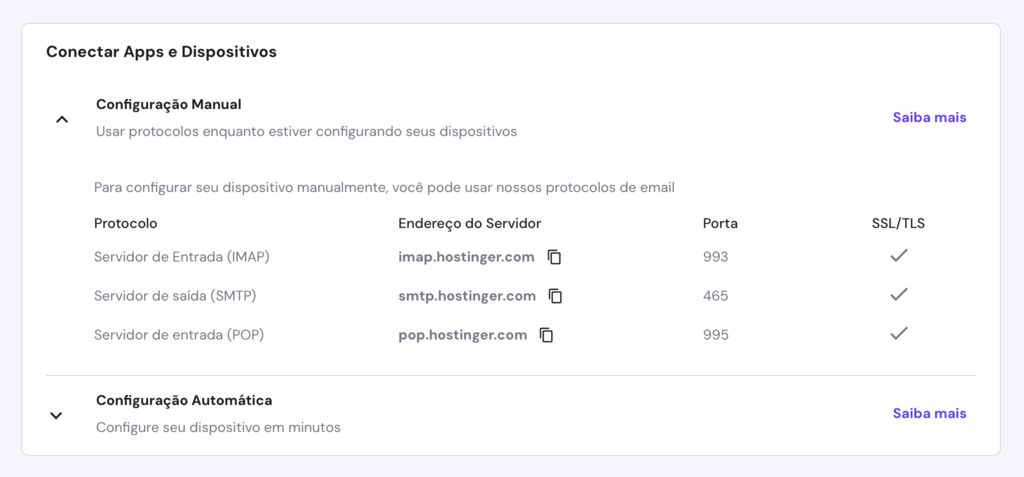Click the SSL/TLS checkmark for SMTP row
This screenshot has width=1024, height=477.
click(899, 295)
